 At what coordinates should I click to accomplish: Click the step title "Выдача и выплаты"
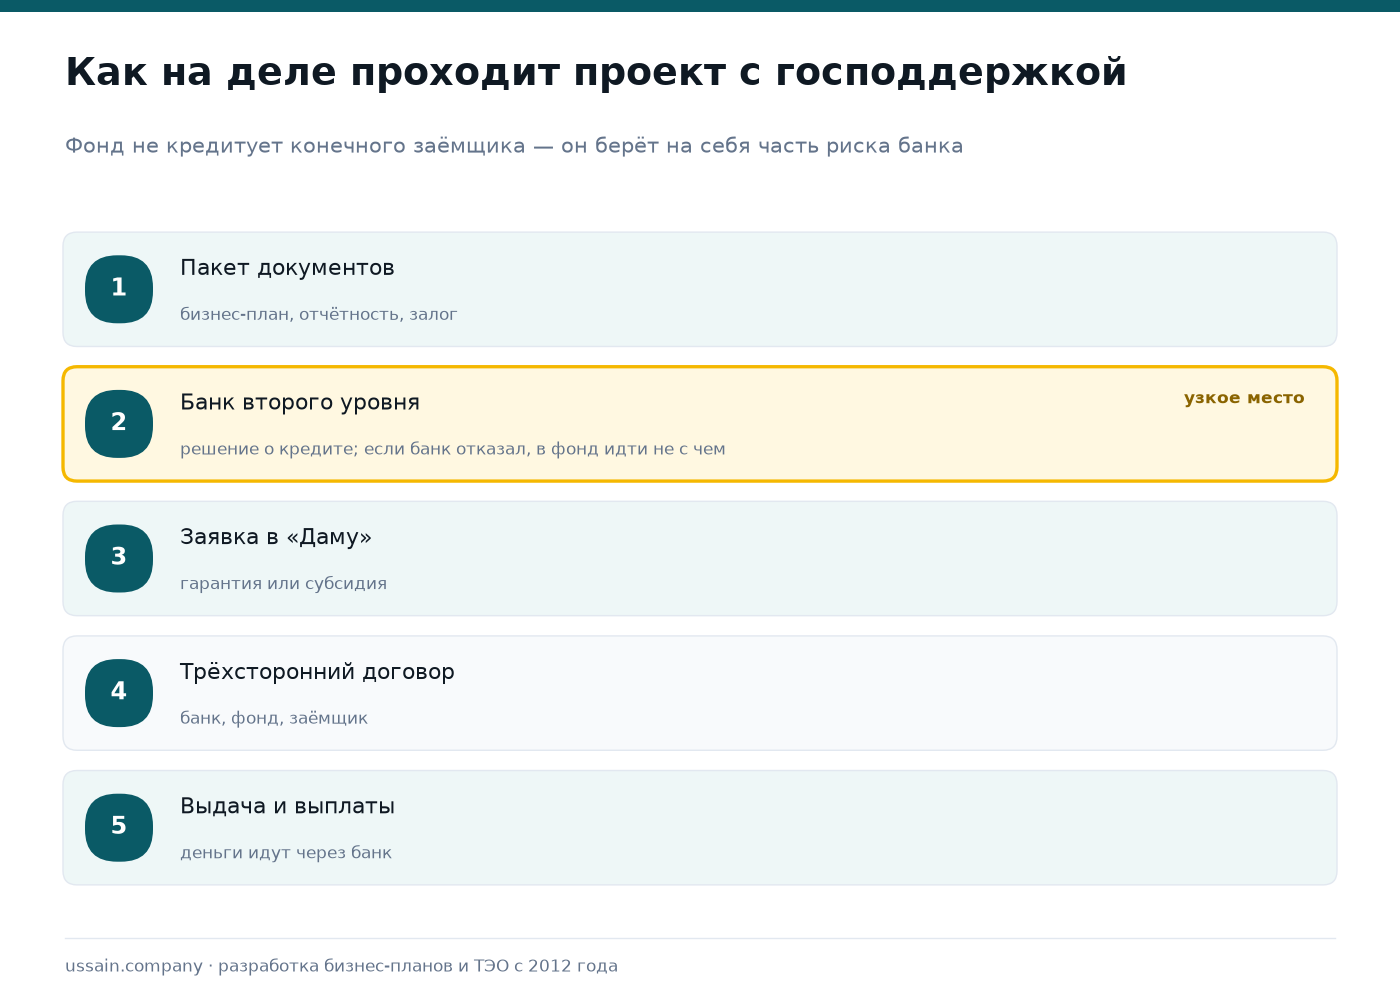click(x=287, y=806)
